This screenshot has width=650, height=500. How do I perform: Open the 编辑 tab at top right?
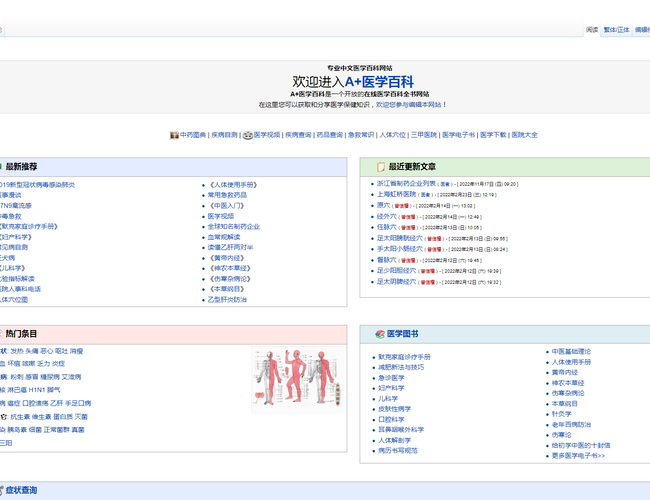pos(641,30)
